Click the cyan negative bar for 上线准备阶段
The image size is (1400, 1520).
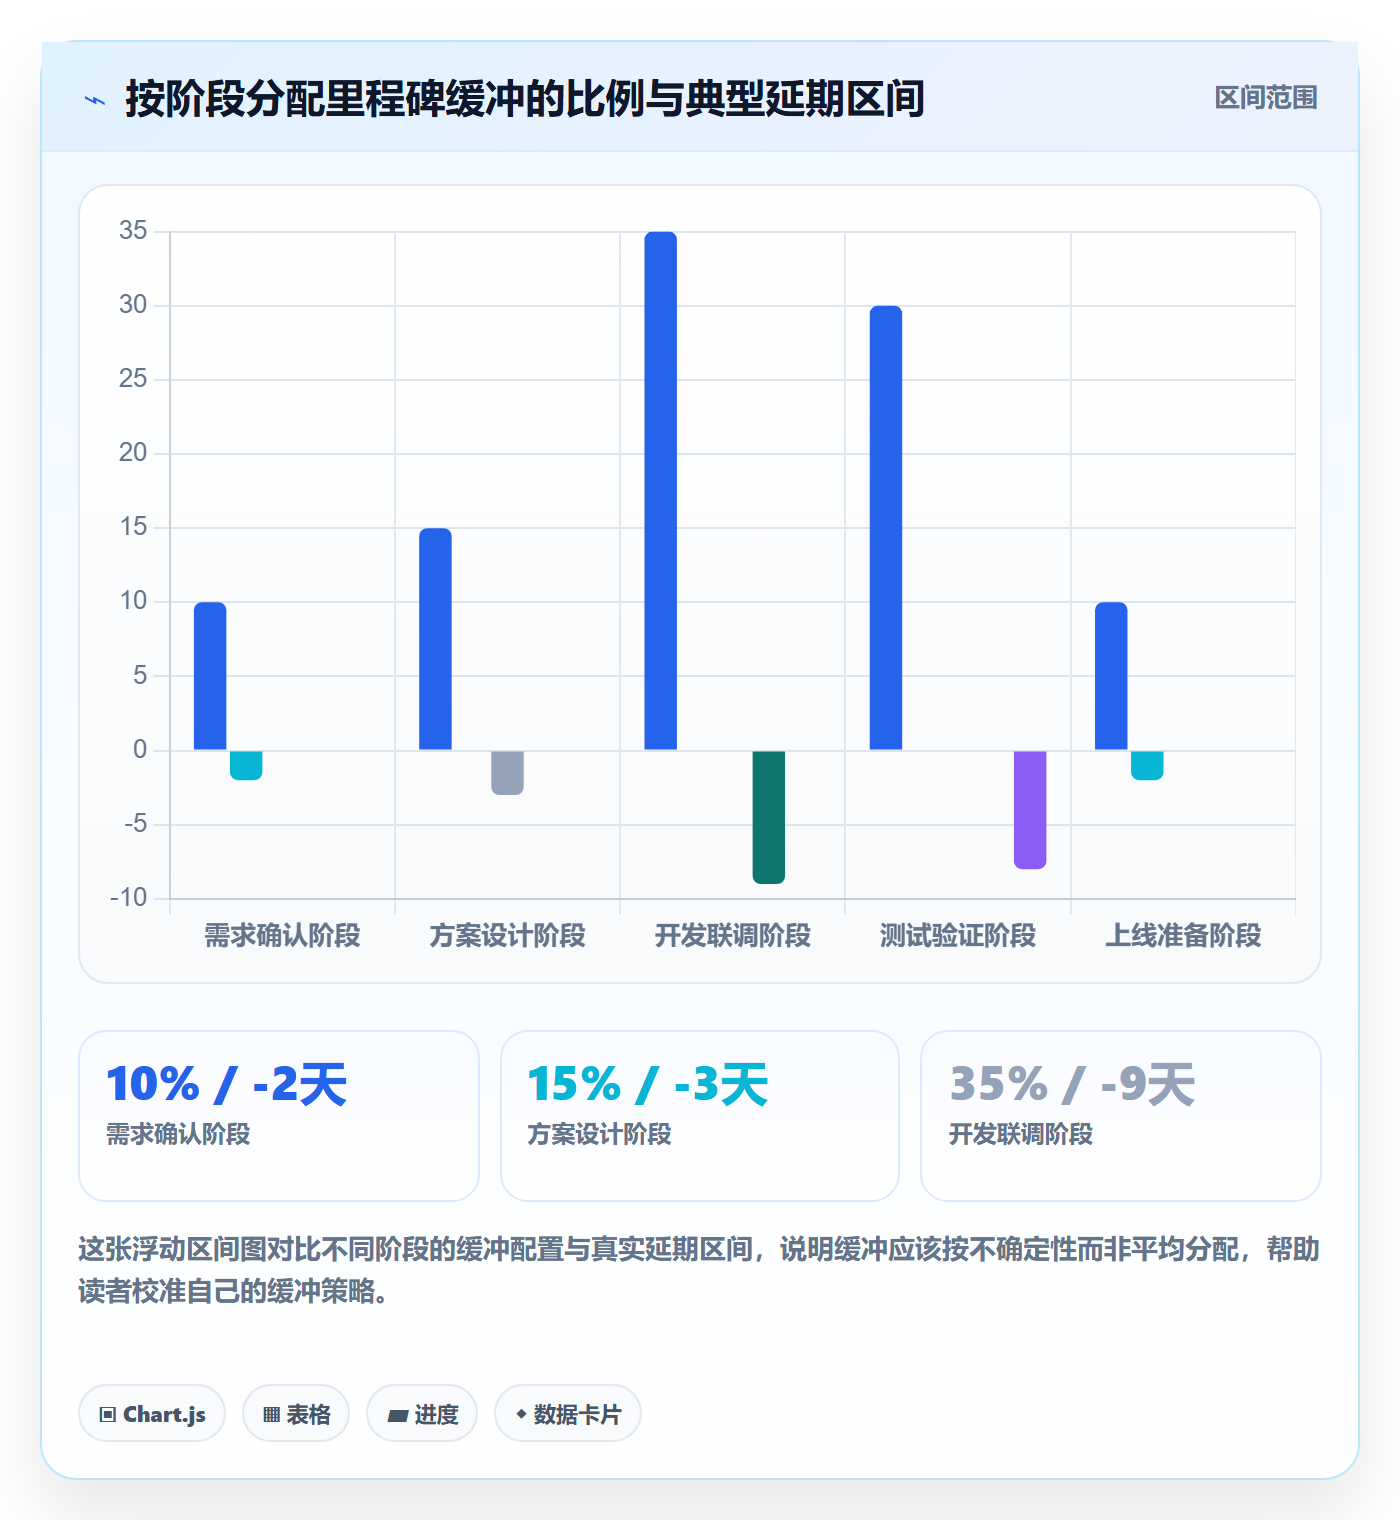(x=1147, y=765)
